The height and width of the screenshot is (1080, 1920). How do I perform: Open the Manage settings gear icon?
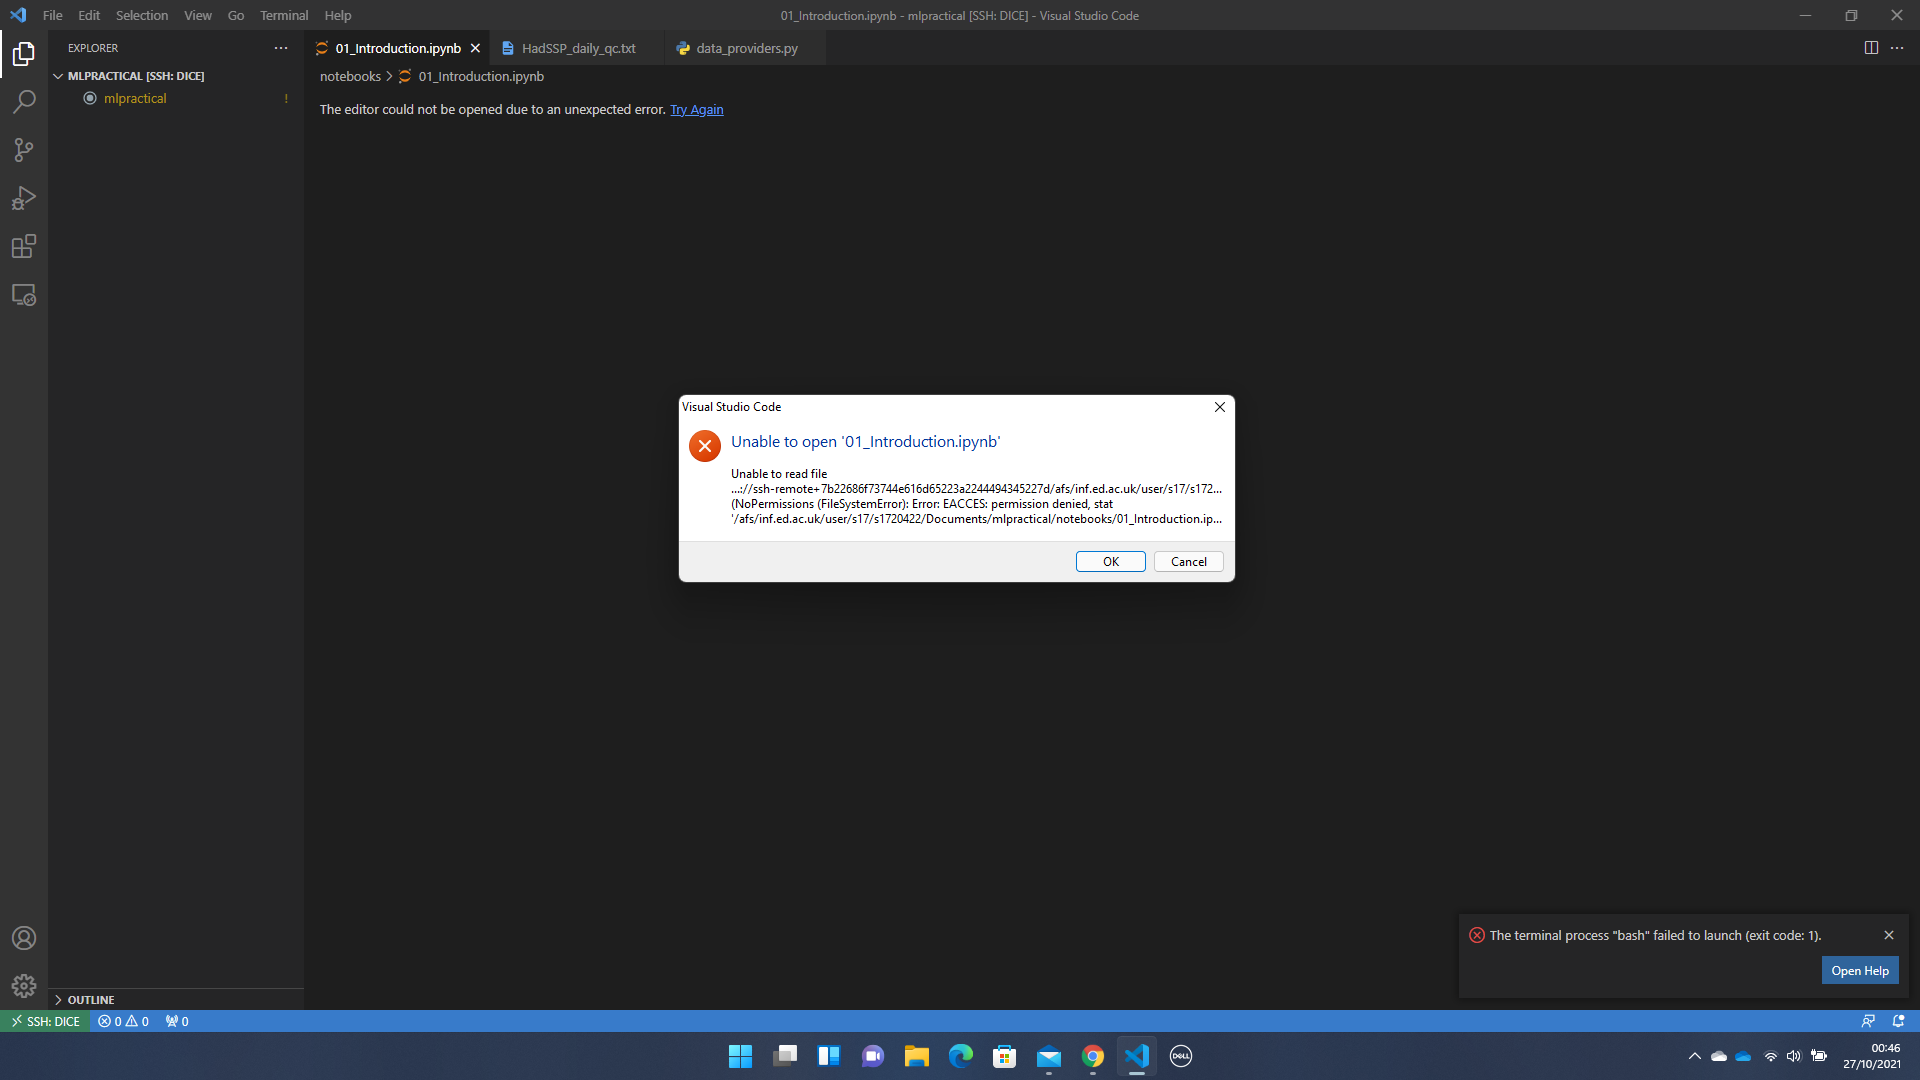pyautogui.click(x=24, y=986)
